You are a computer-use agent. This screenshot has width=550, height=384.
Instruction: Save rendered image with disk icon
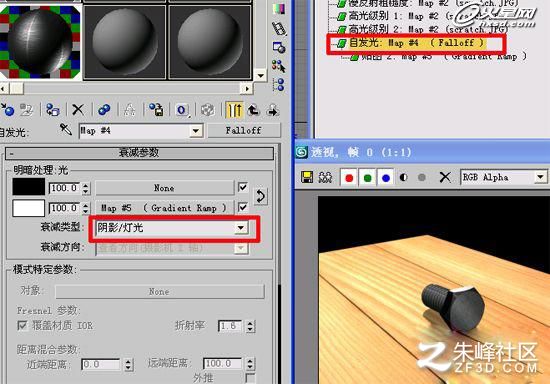point(307,177)
